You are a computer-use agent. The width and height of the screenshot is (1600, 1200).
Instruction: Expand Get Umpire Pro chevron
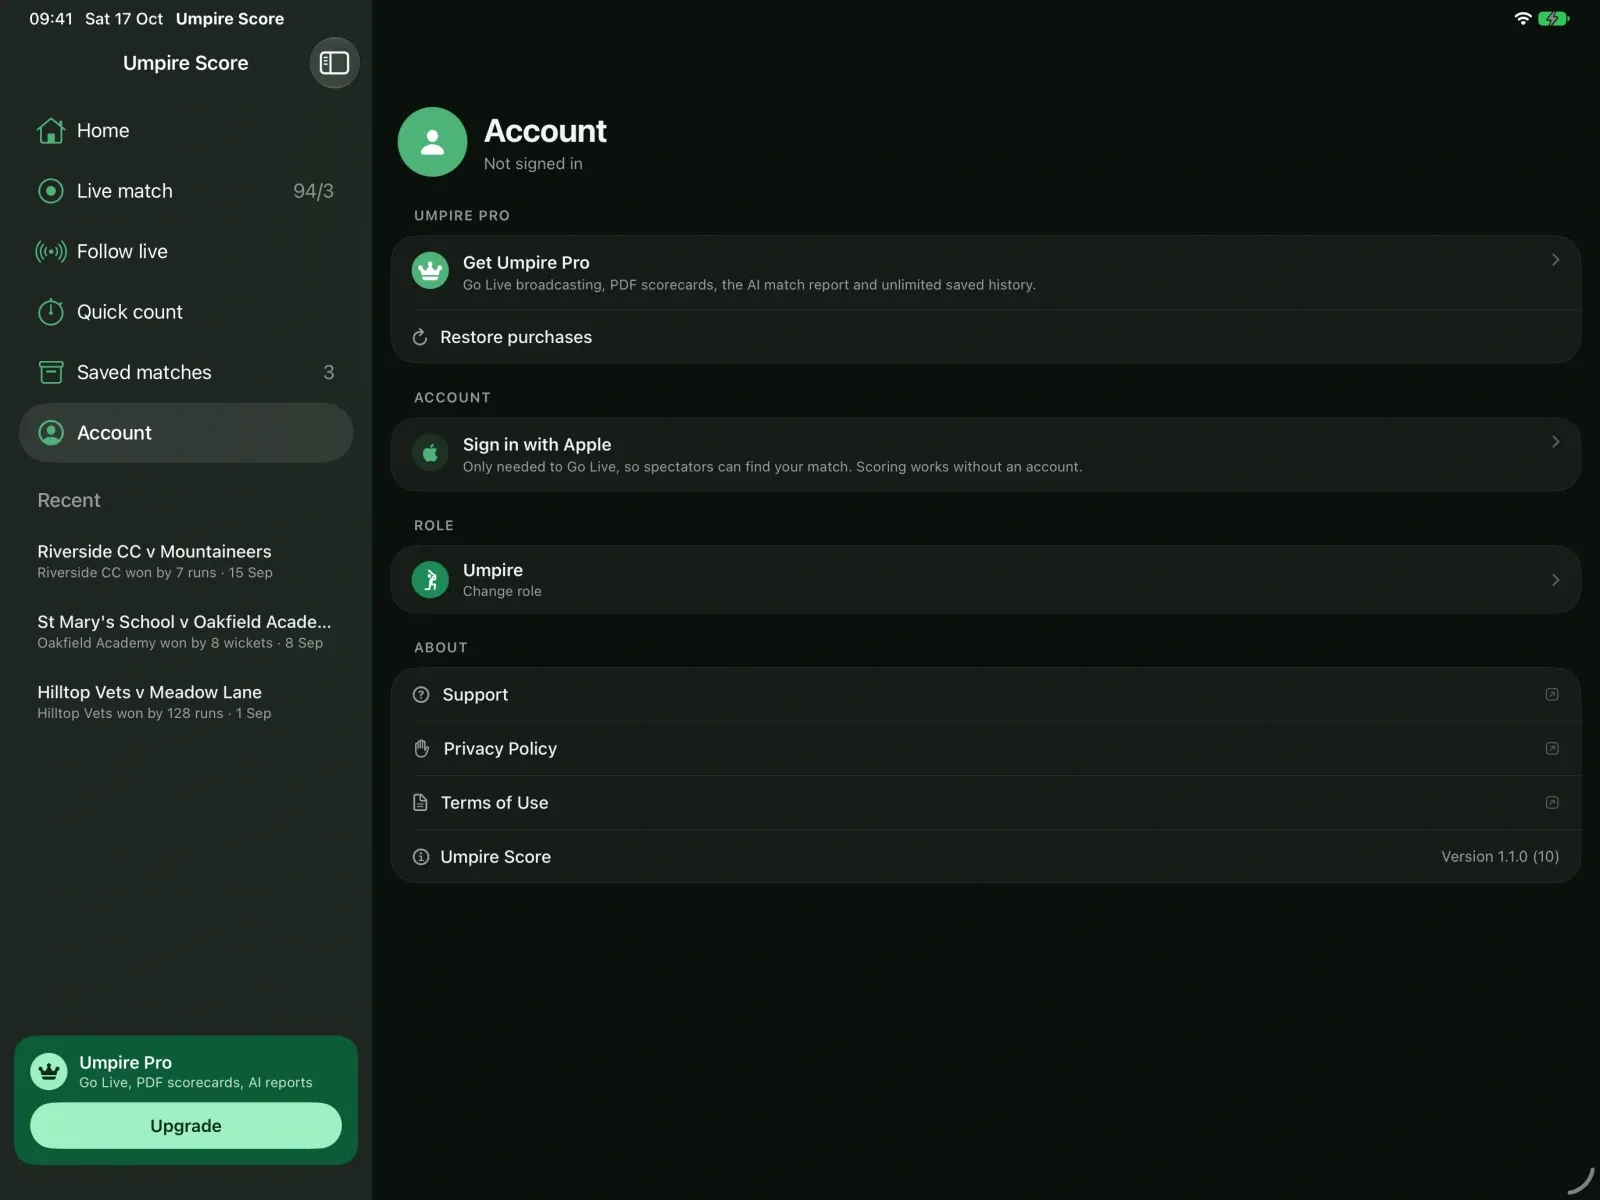click(x=1555, y=260)
